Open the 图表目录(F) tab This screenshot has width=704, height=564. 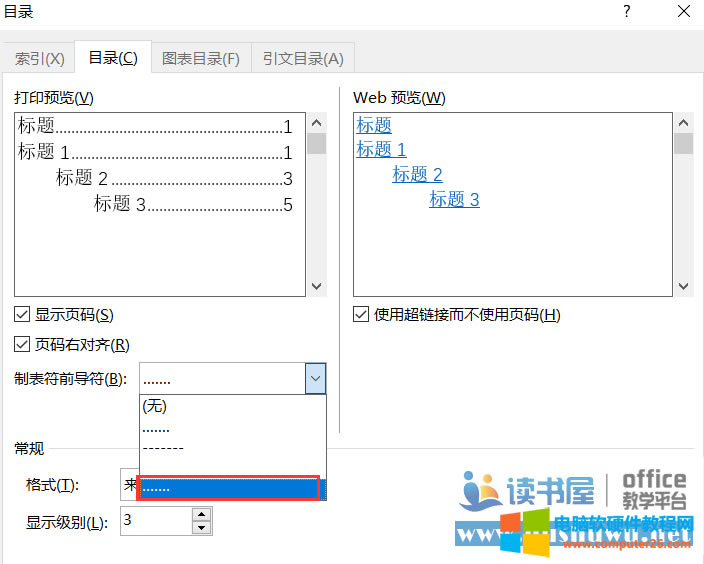point(201,58)
